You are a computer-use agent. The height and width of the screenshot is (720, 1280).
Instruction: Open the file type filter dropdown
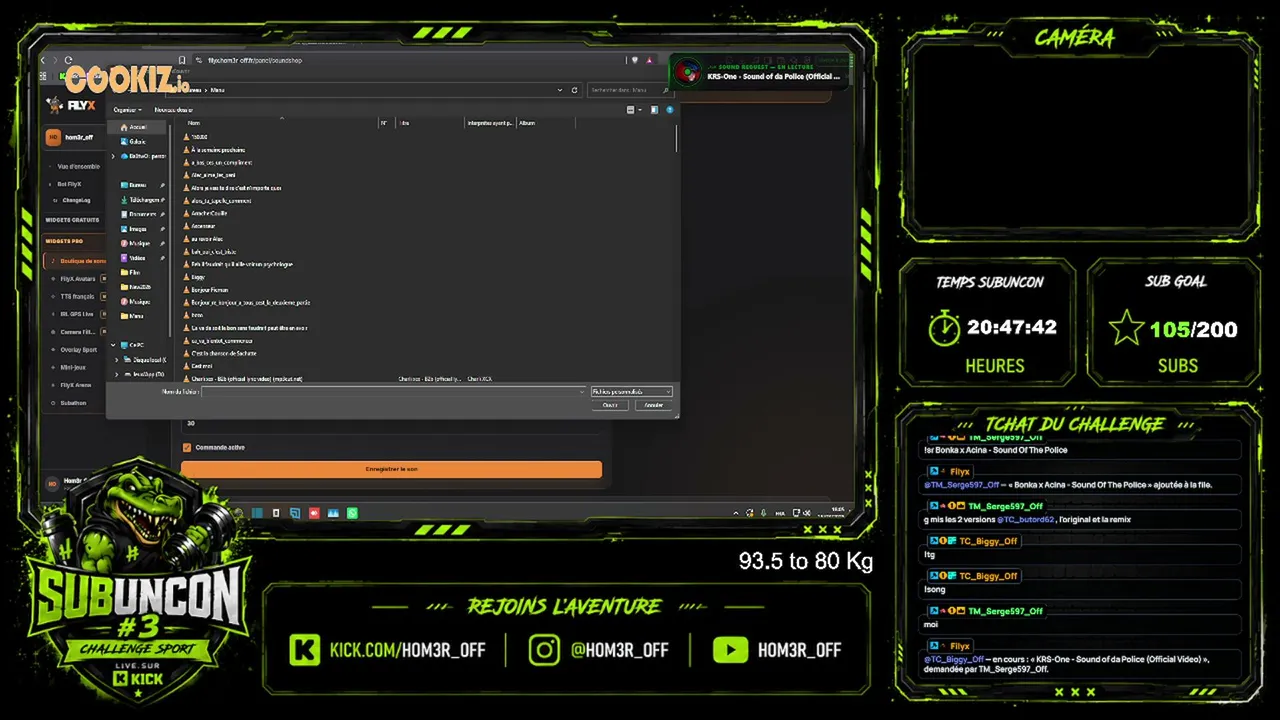[x=631, y=392]
